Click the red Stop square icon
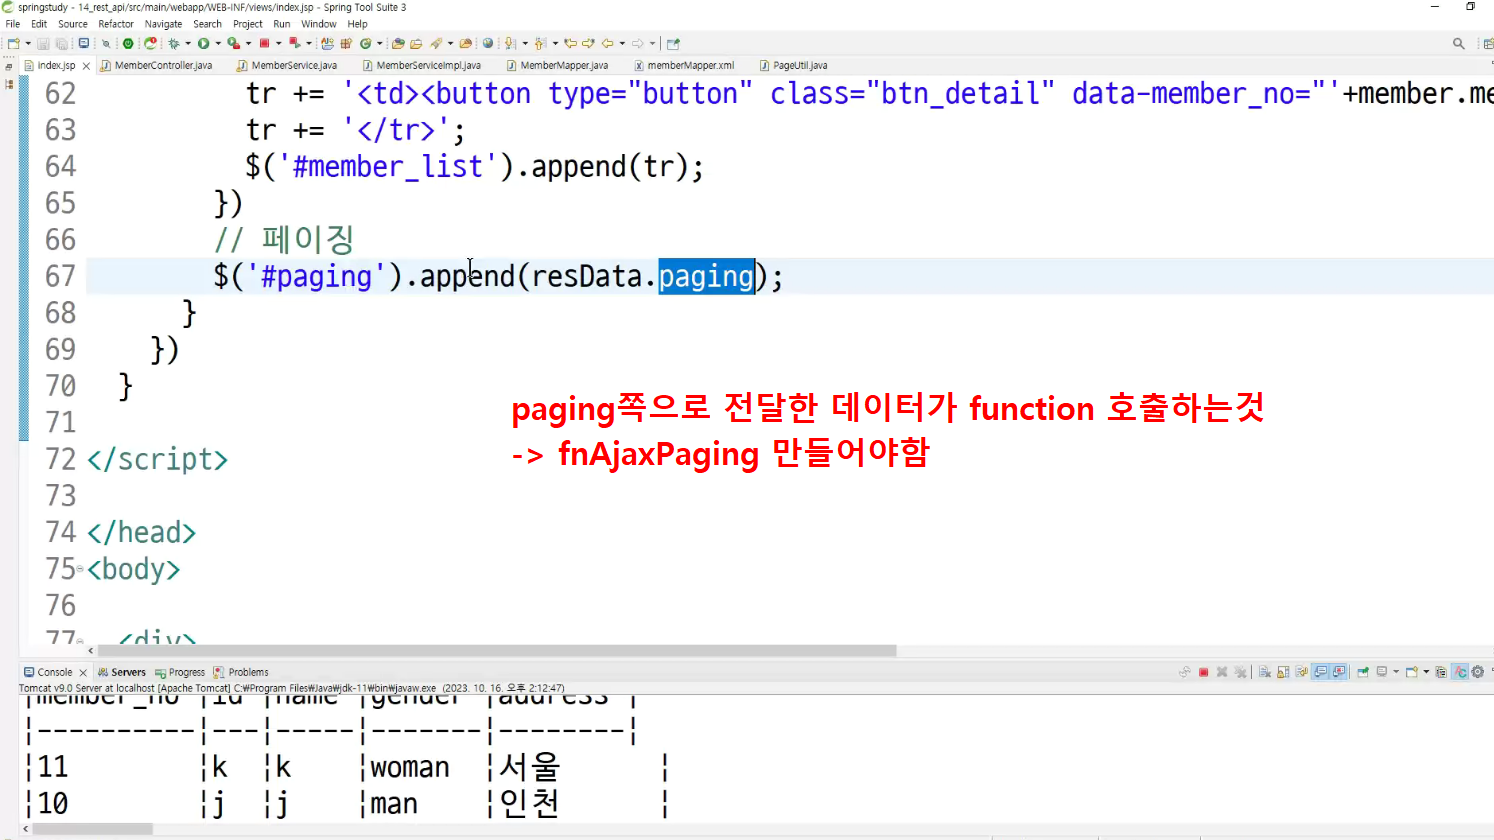 265,44
